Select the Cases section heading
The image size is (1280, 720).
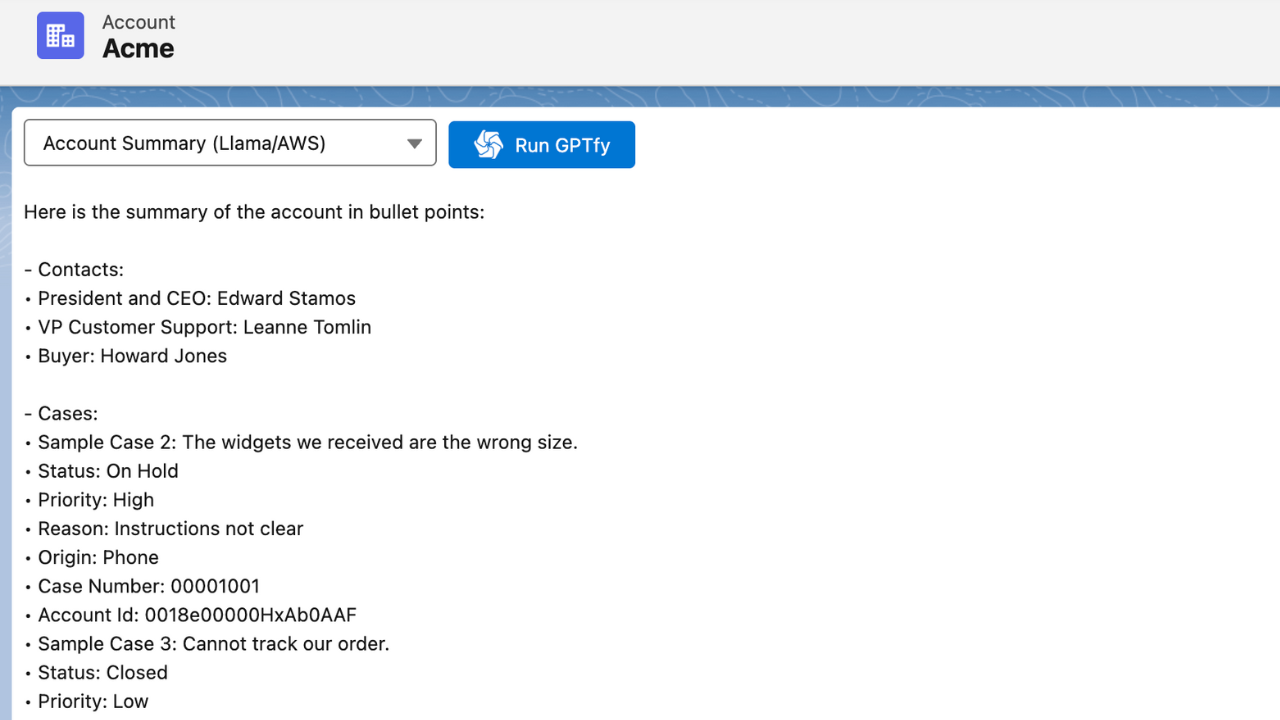(x=68, y=414)
